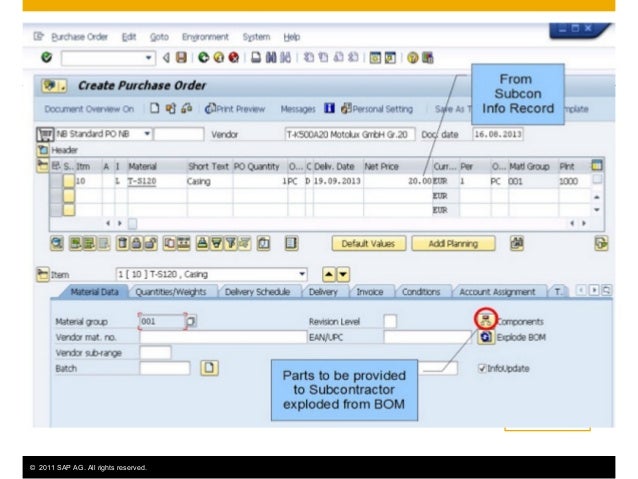The height and width of the screenshot is (479, 638).
Task: Click the Hold document icon beside Create
Action: click(170, 109)
